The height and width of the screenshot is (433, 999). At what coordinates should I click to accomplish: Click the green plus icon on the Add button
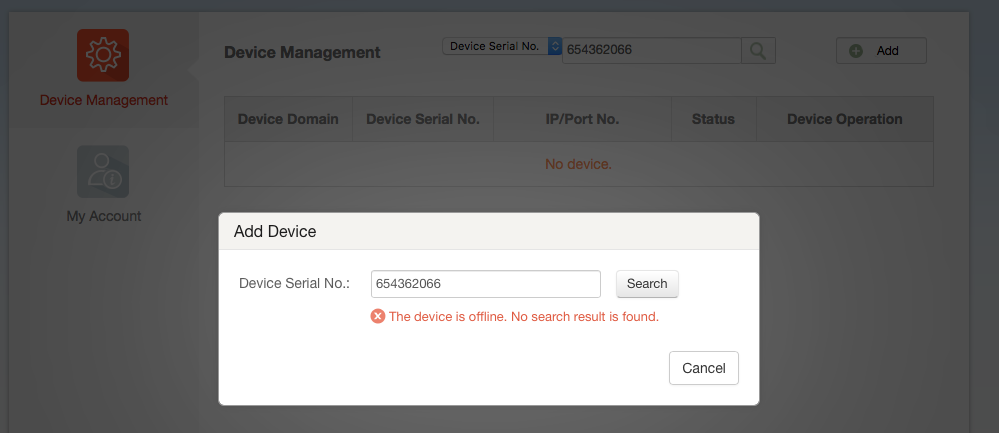click(856, 51)
